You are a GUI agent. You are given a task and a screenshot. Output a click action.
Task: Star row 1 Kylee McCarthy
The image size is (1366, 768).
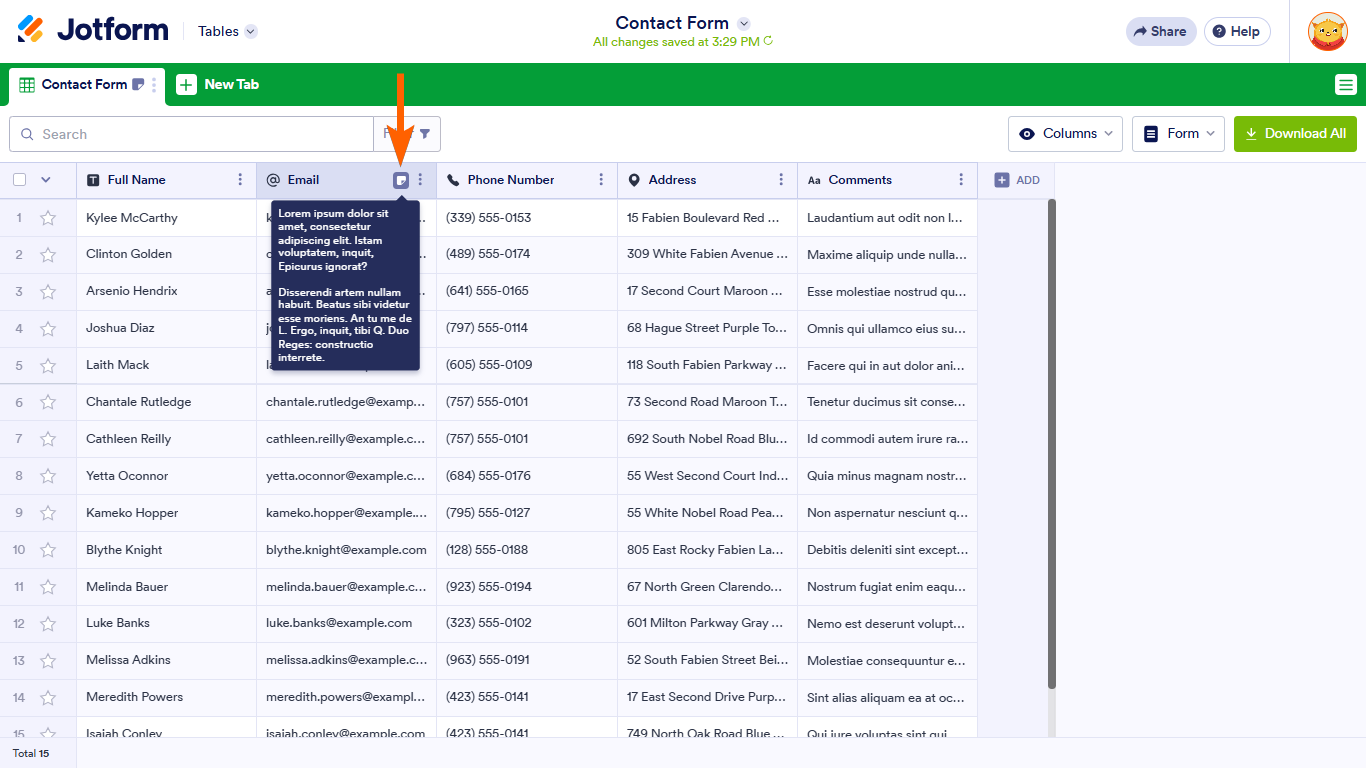pyautogui.click(x=47, y=218)
